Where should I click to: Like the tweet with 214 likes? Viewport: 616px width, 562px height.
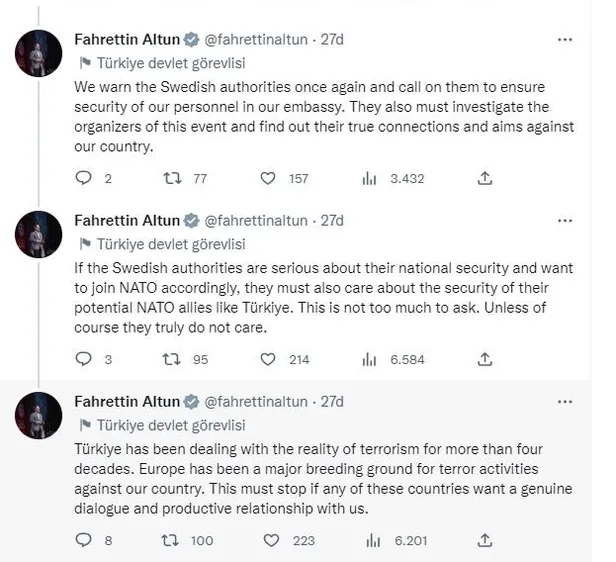[x=268, y=358]
